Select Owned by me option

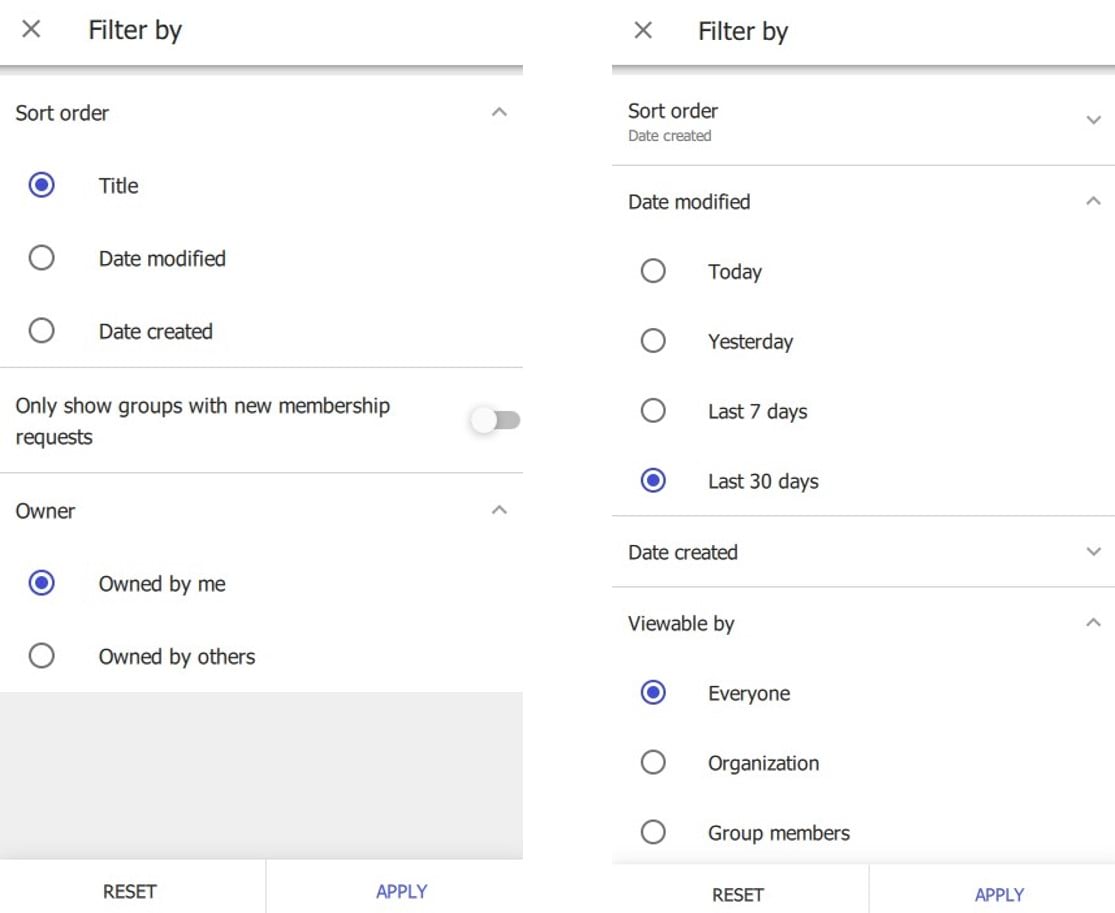point(42,583)
